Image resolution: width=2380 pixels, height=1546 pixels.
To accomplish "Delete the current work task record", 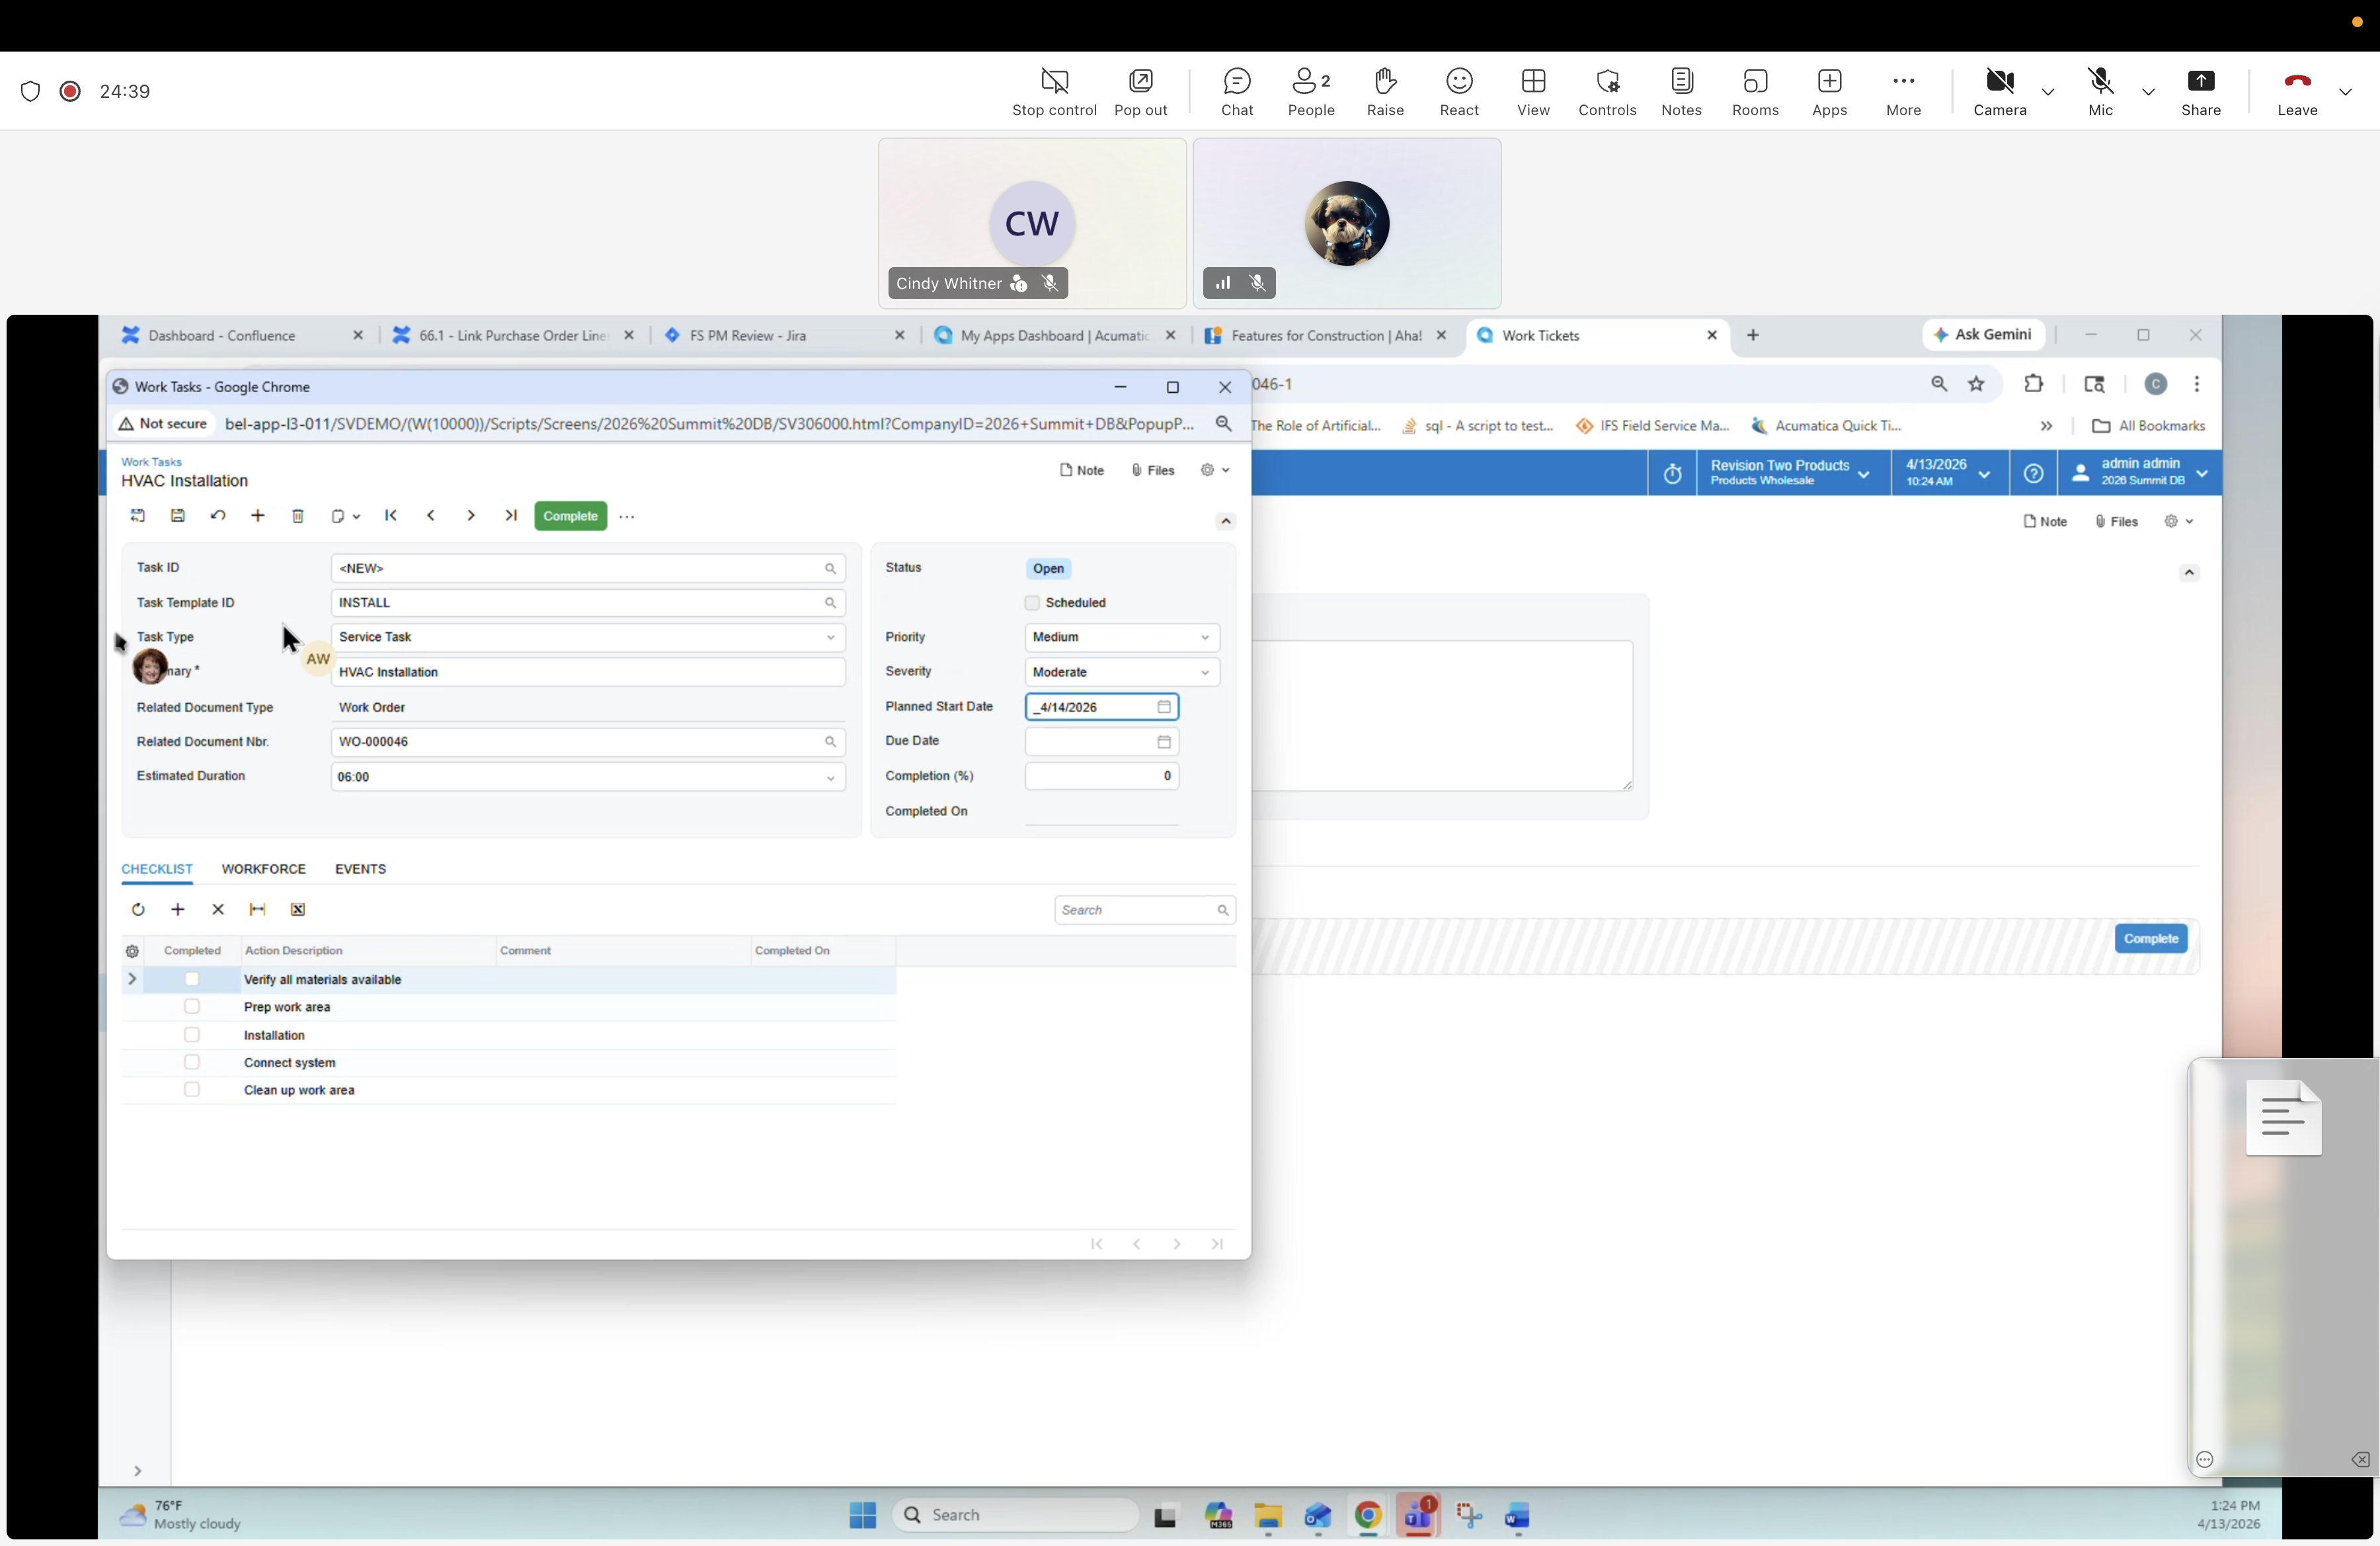I will coord(298,516).
